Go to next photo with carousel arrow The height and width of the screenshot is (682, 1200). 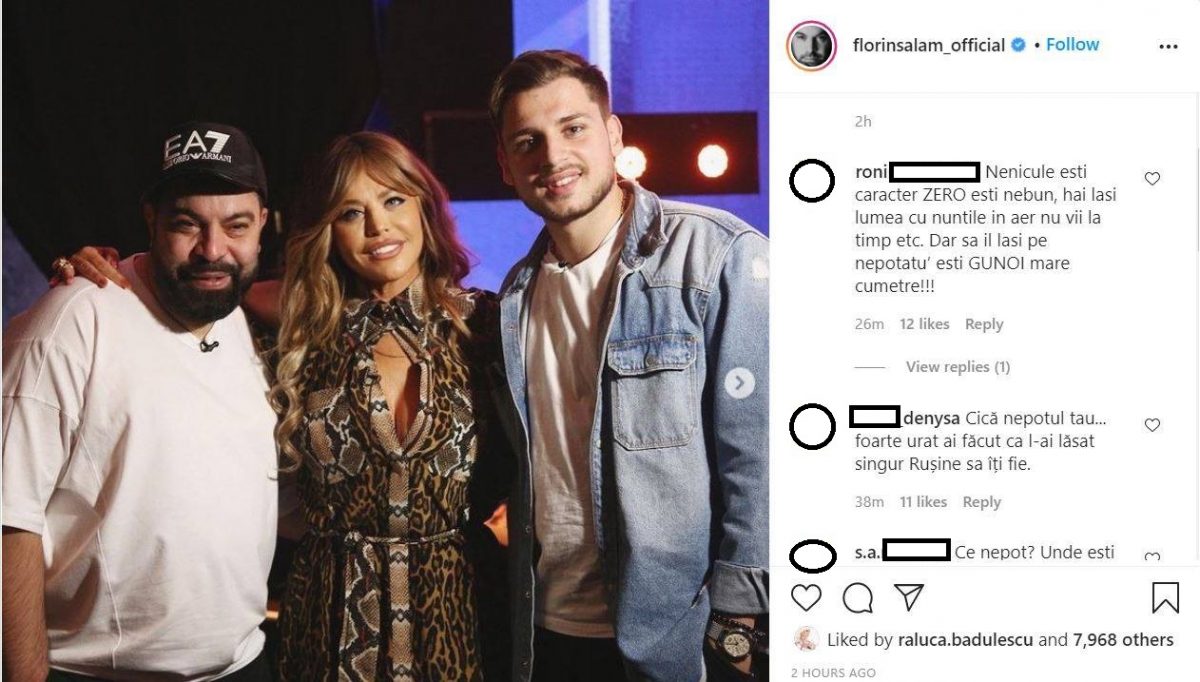[x=739, y=383]
